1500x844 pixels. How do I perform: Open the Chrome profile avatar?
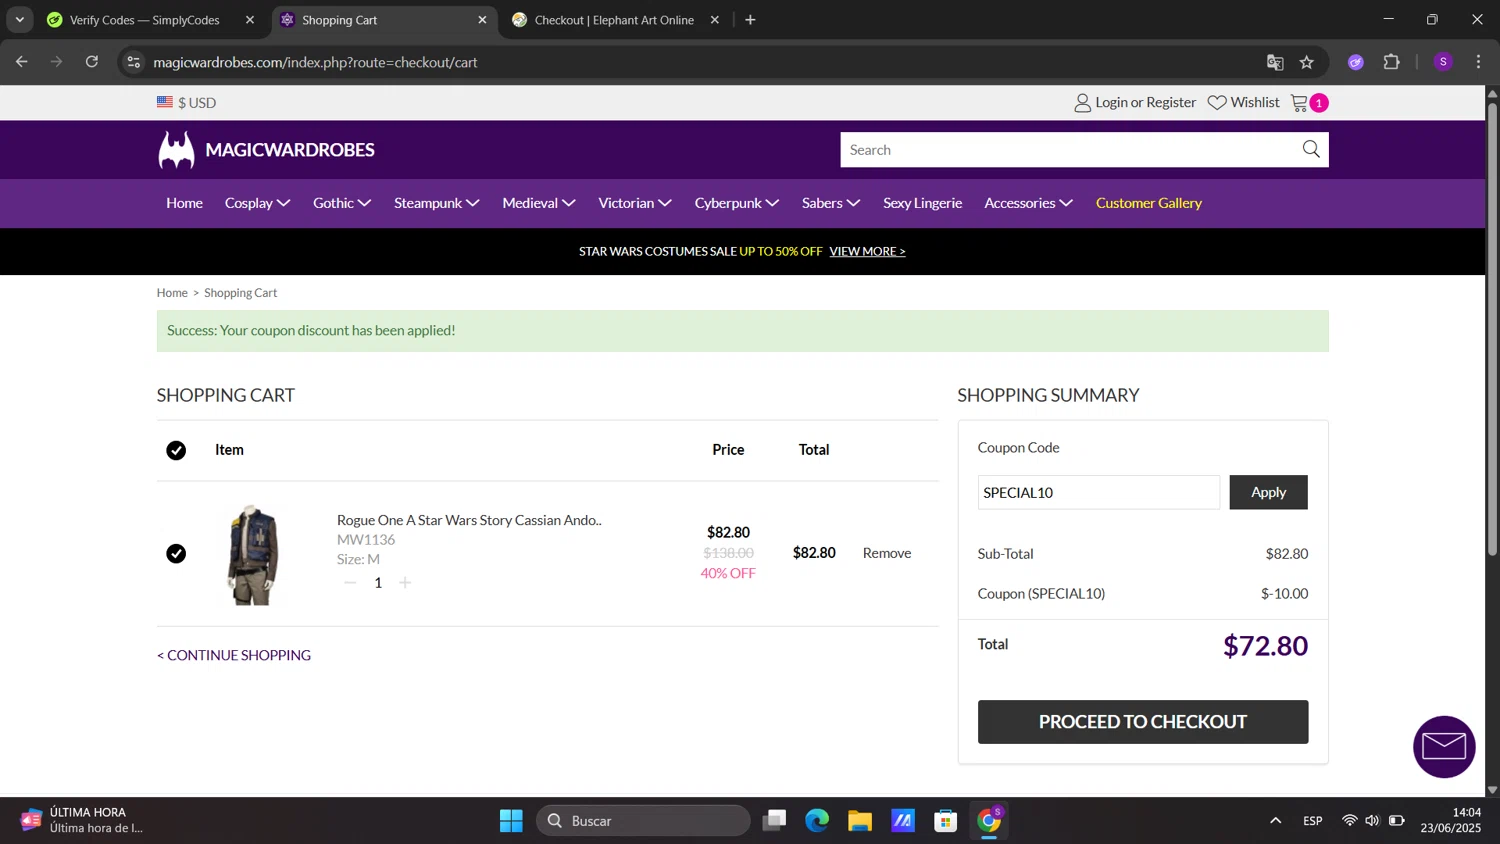(x=1443, y=62)
